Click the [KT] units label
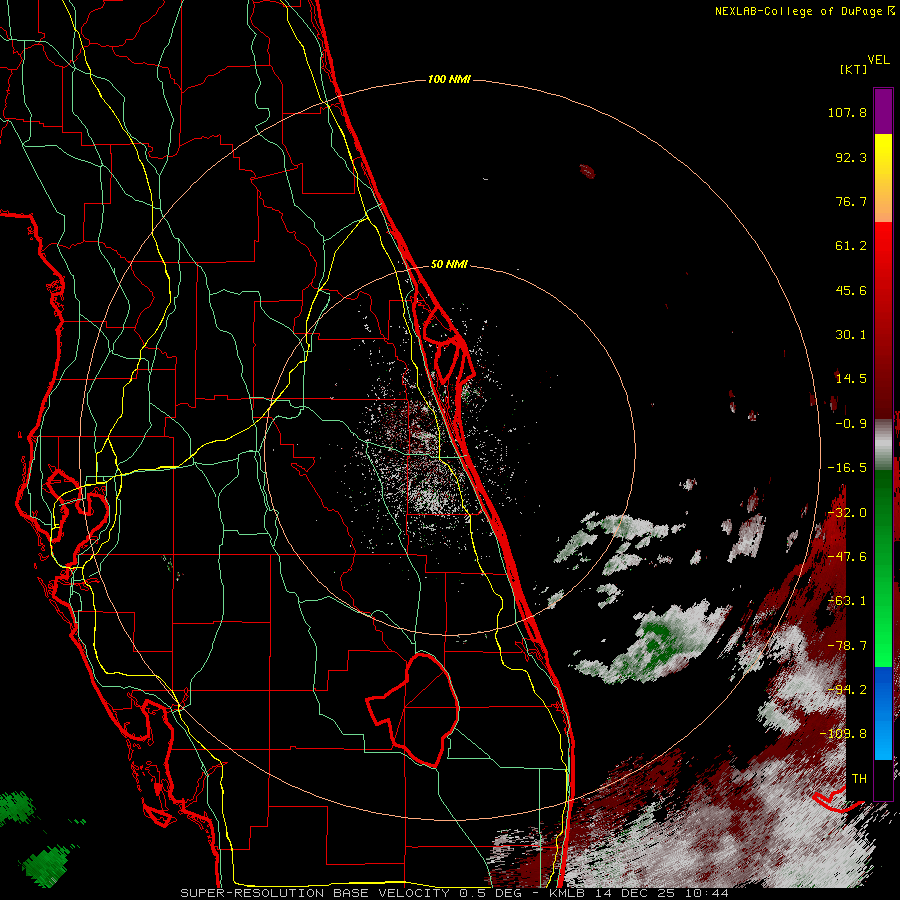Image resolution: width=900 pixels, height=900 pixels. coord(853,69)
